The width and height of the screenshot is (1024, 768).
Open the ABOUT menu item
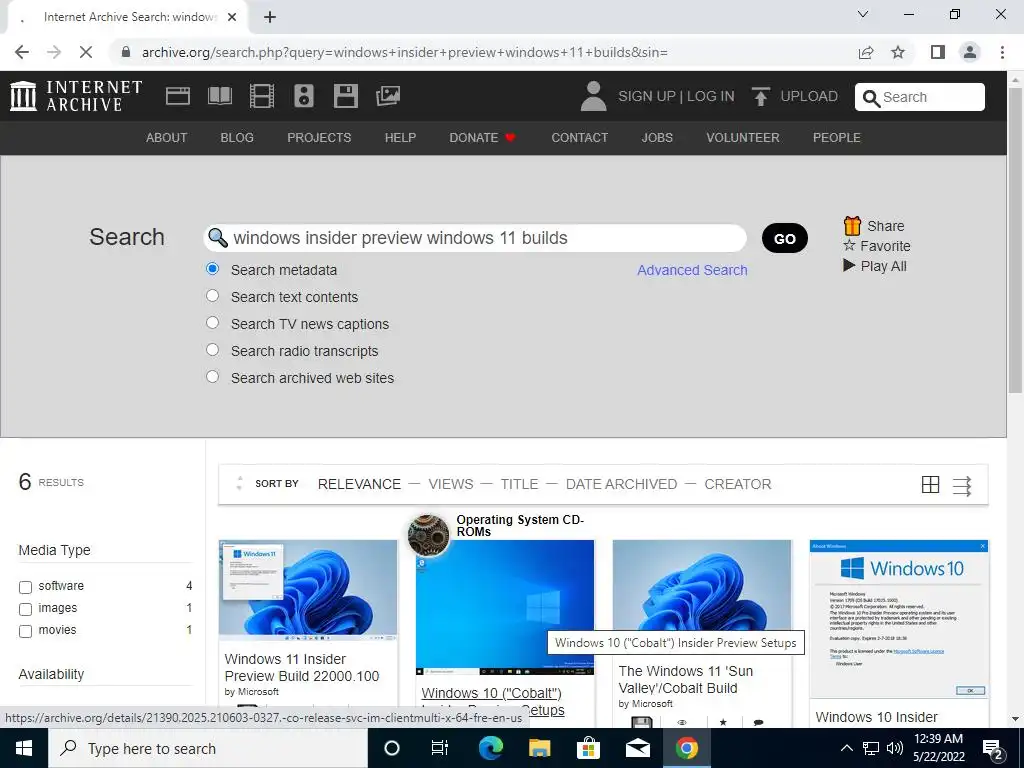coord(167,138)
